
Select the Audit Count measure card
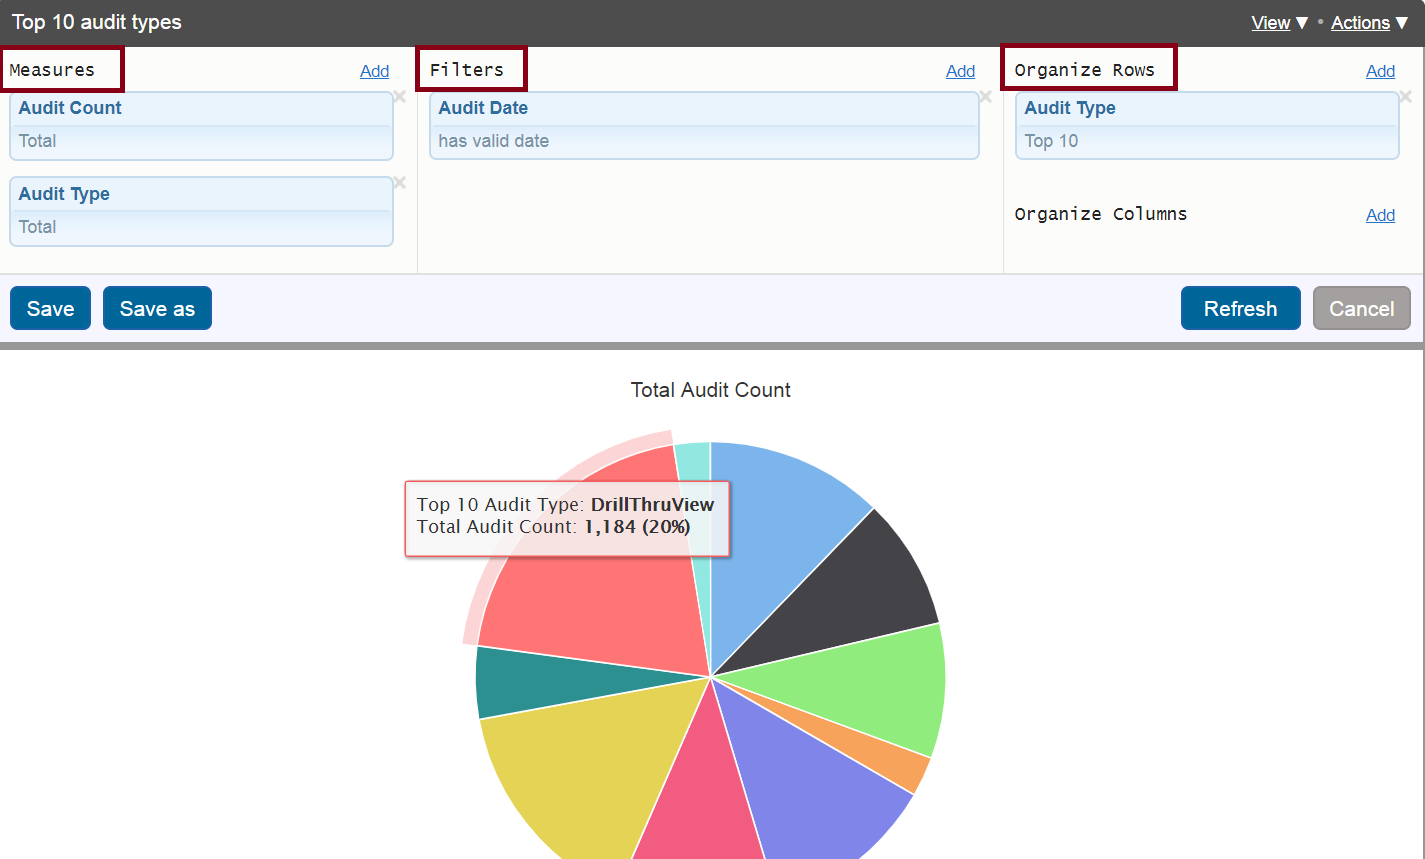[x=200, y=125]
